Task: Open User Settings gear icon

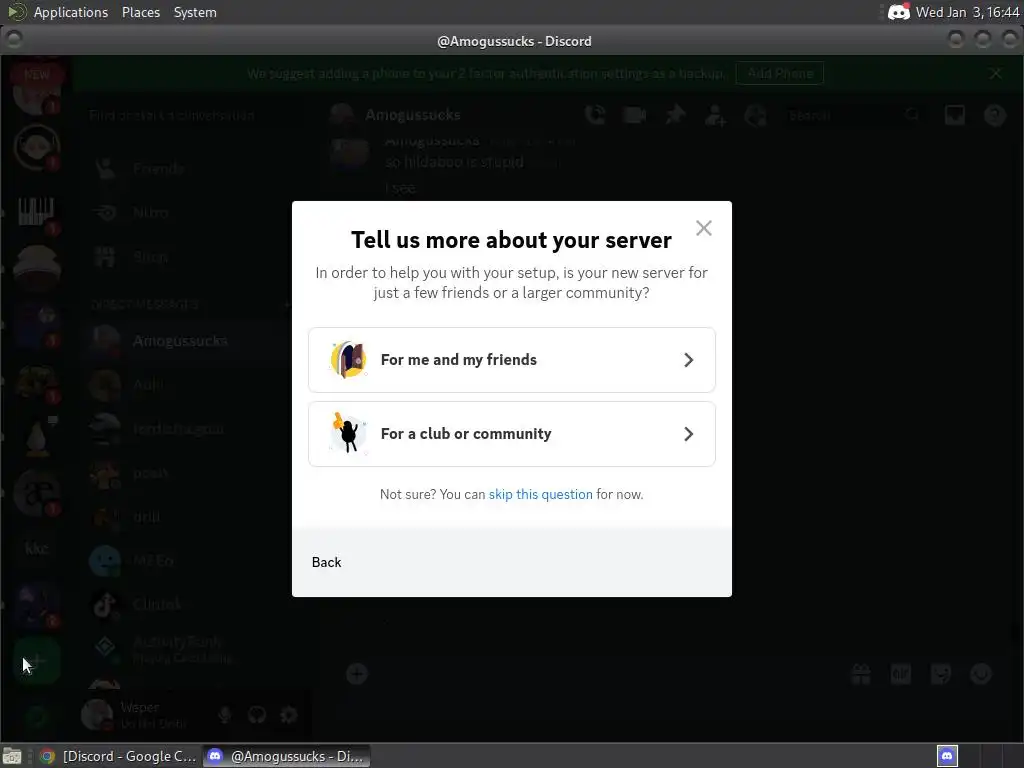Action: point(289,714)
